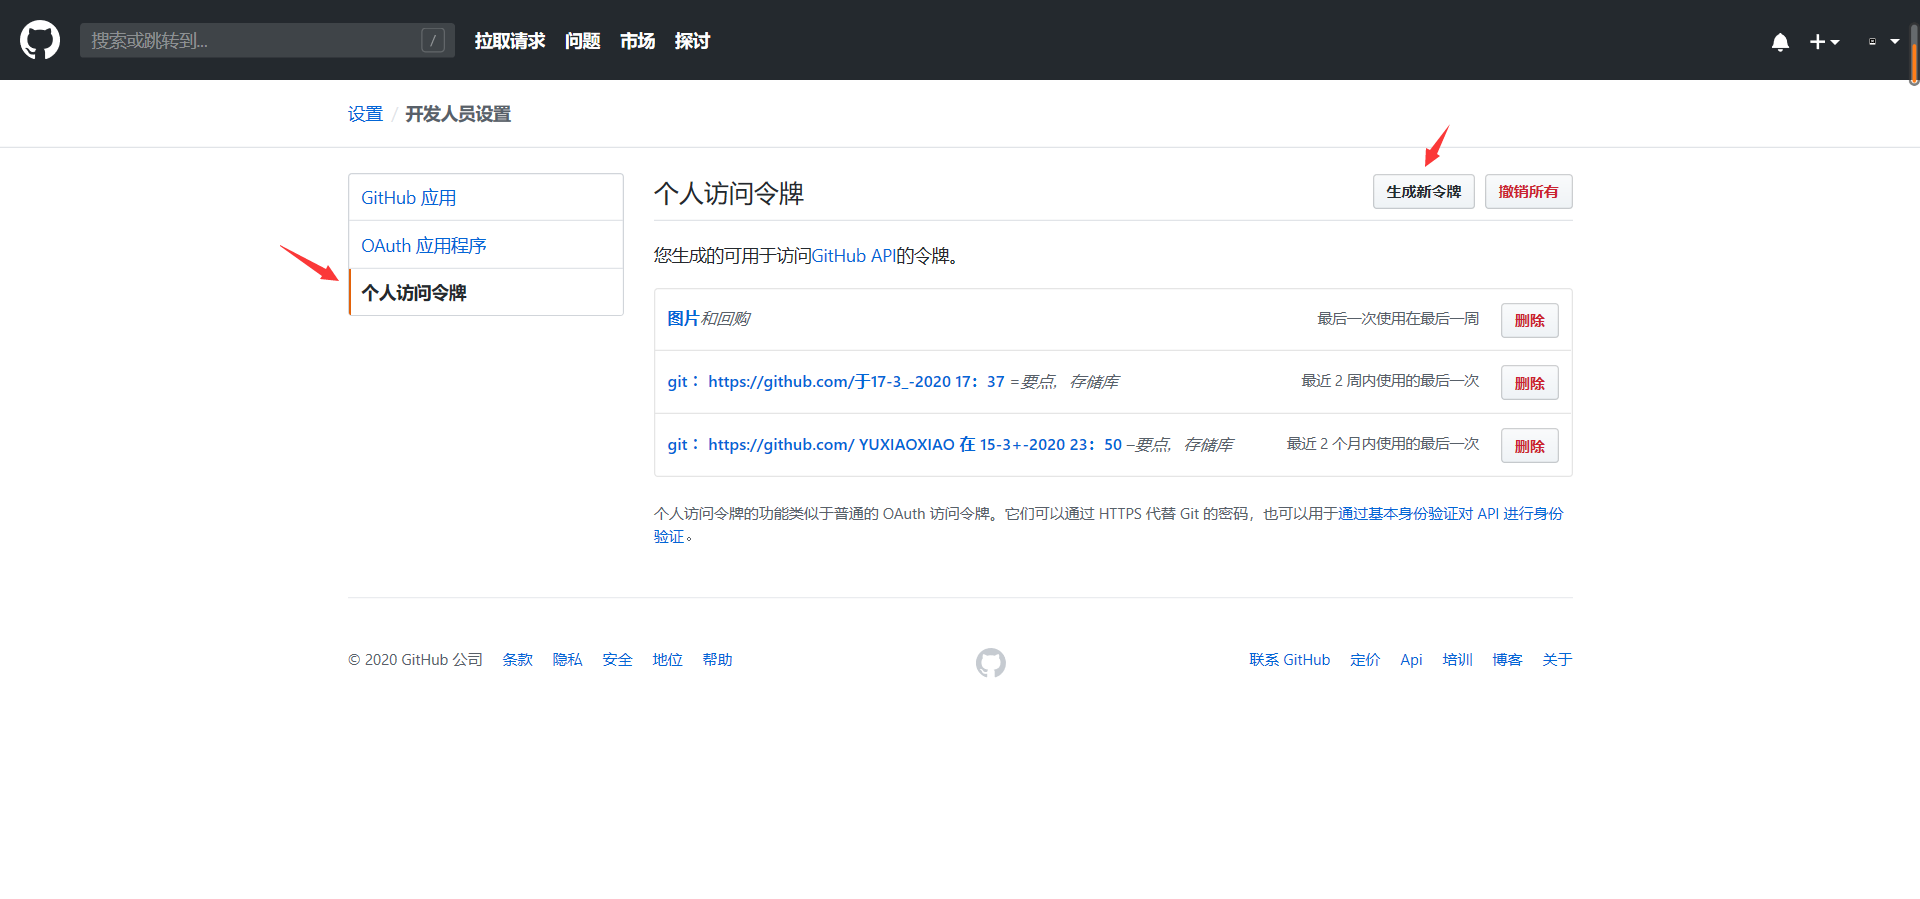
Task: Open footer 联系 GitHub link
Action: 1289,660
